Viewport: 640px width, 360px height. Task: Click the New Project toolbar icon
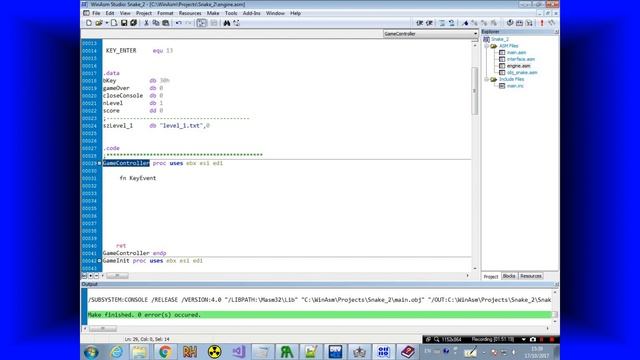(x=89, y=23)
